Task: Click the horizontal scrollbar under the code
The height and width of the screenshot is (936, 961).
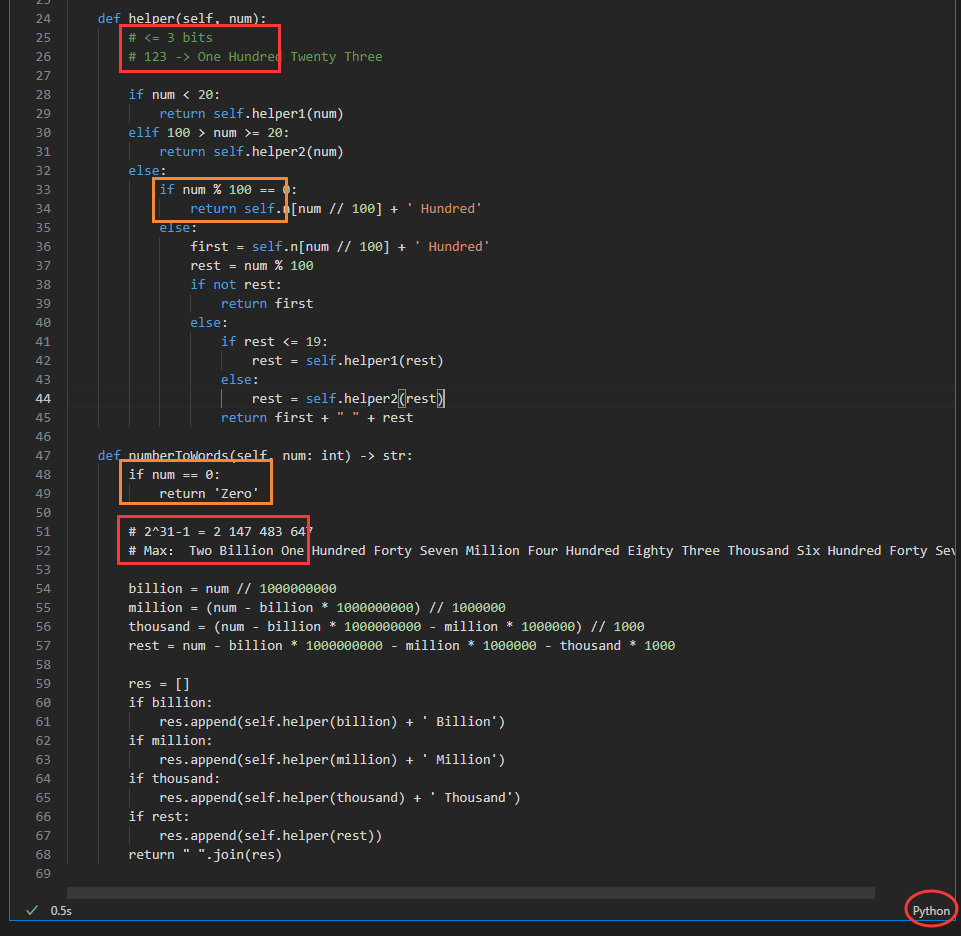Action: (x=470, y=892)
